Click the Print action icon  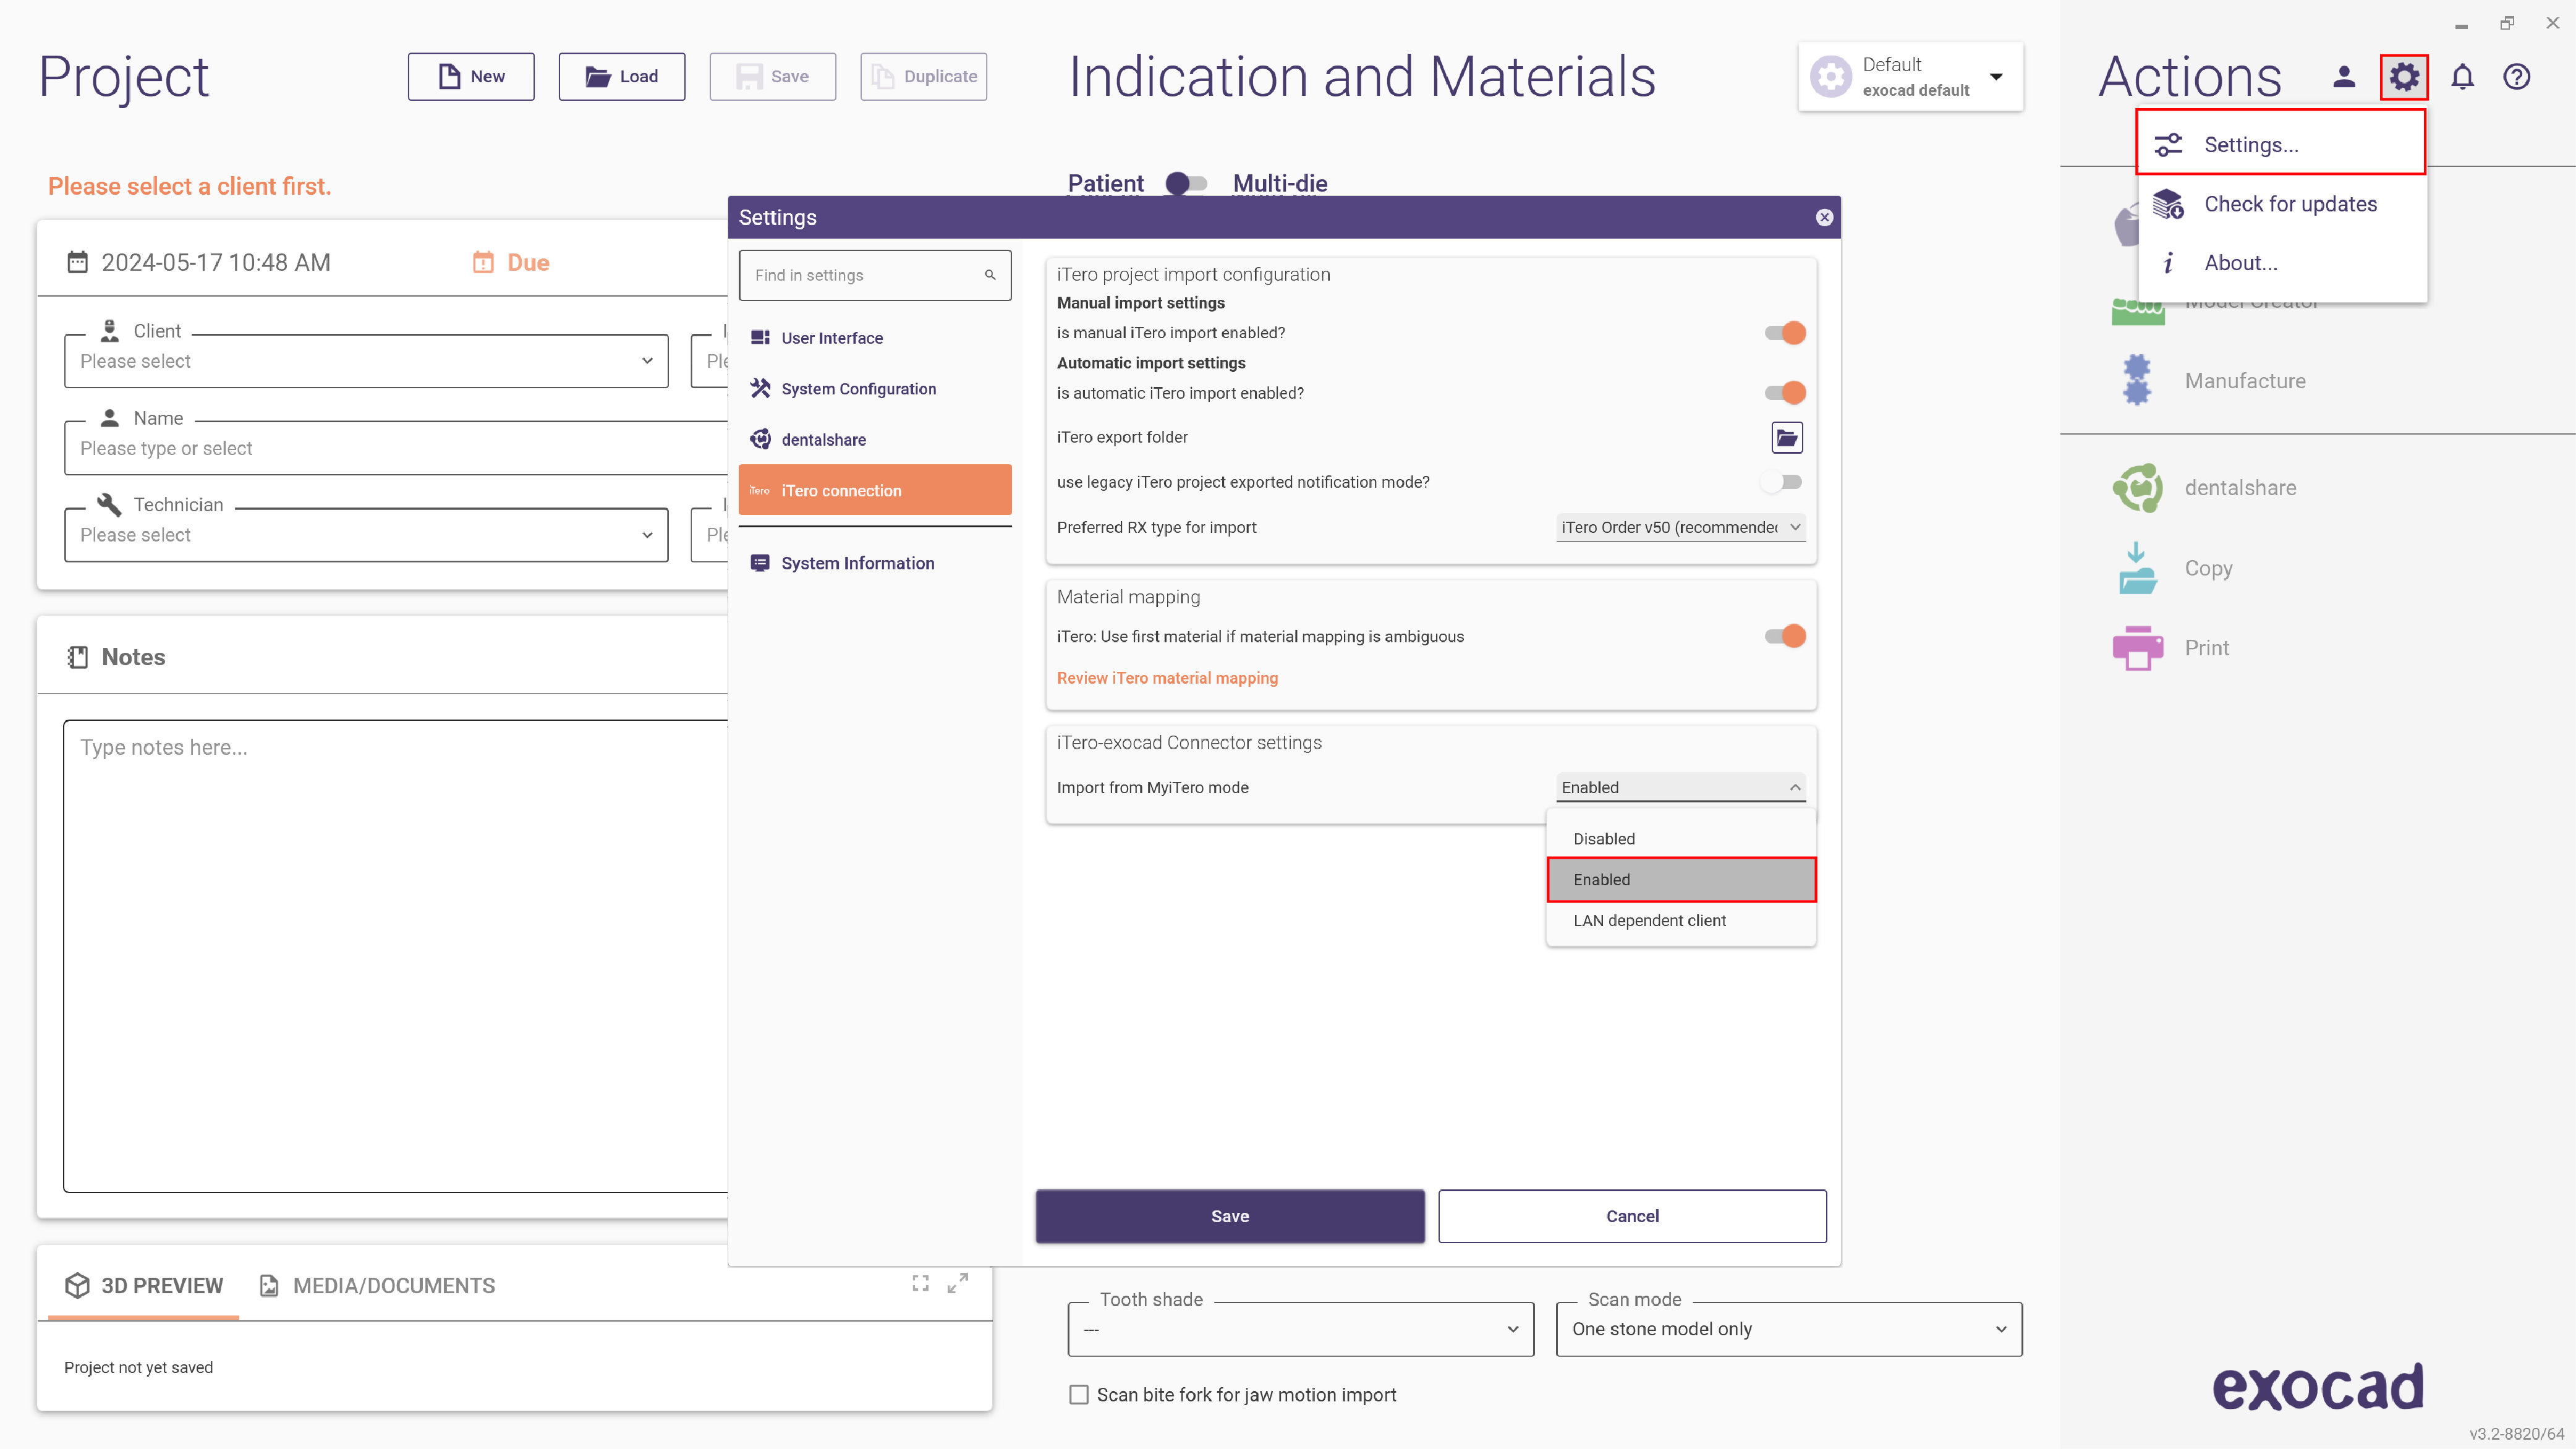(x=2137, y=648)
